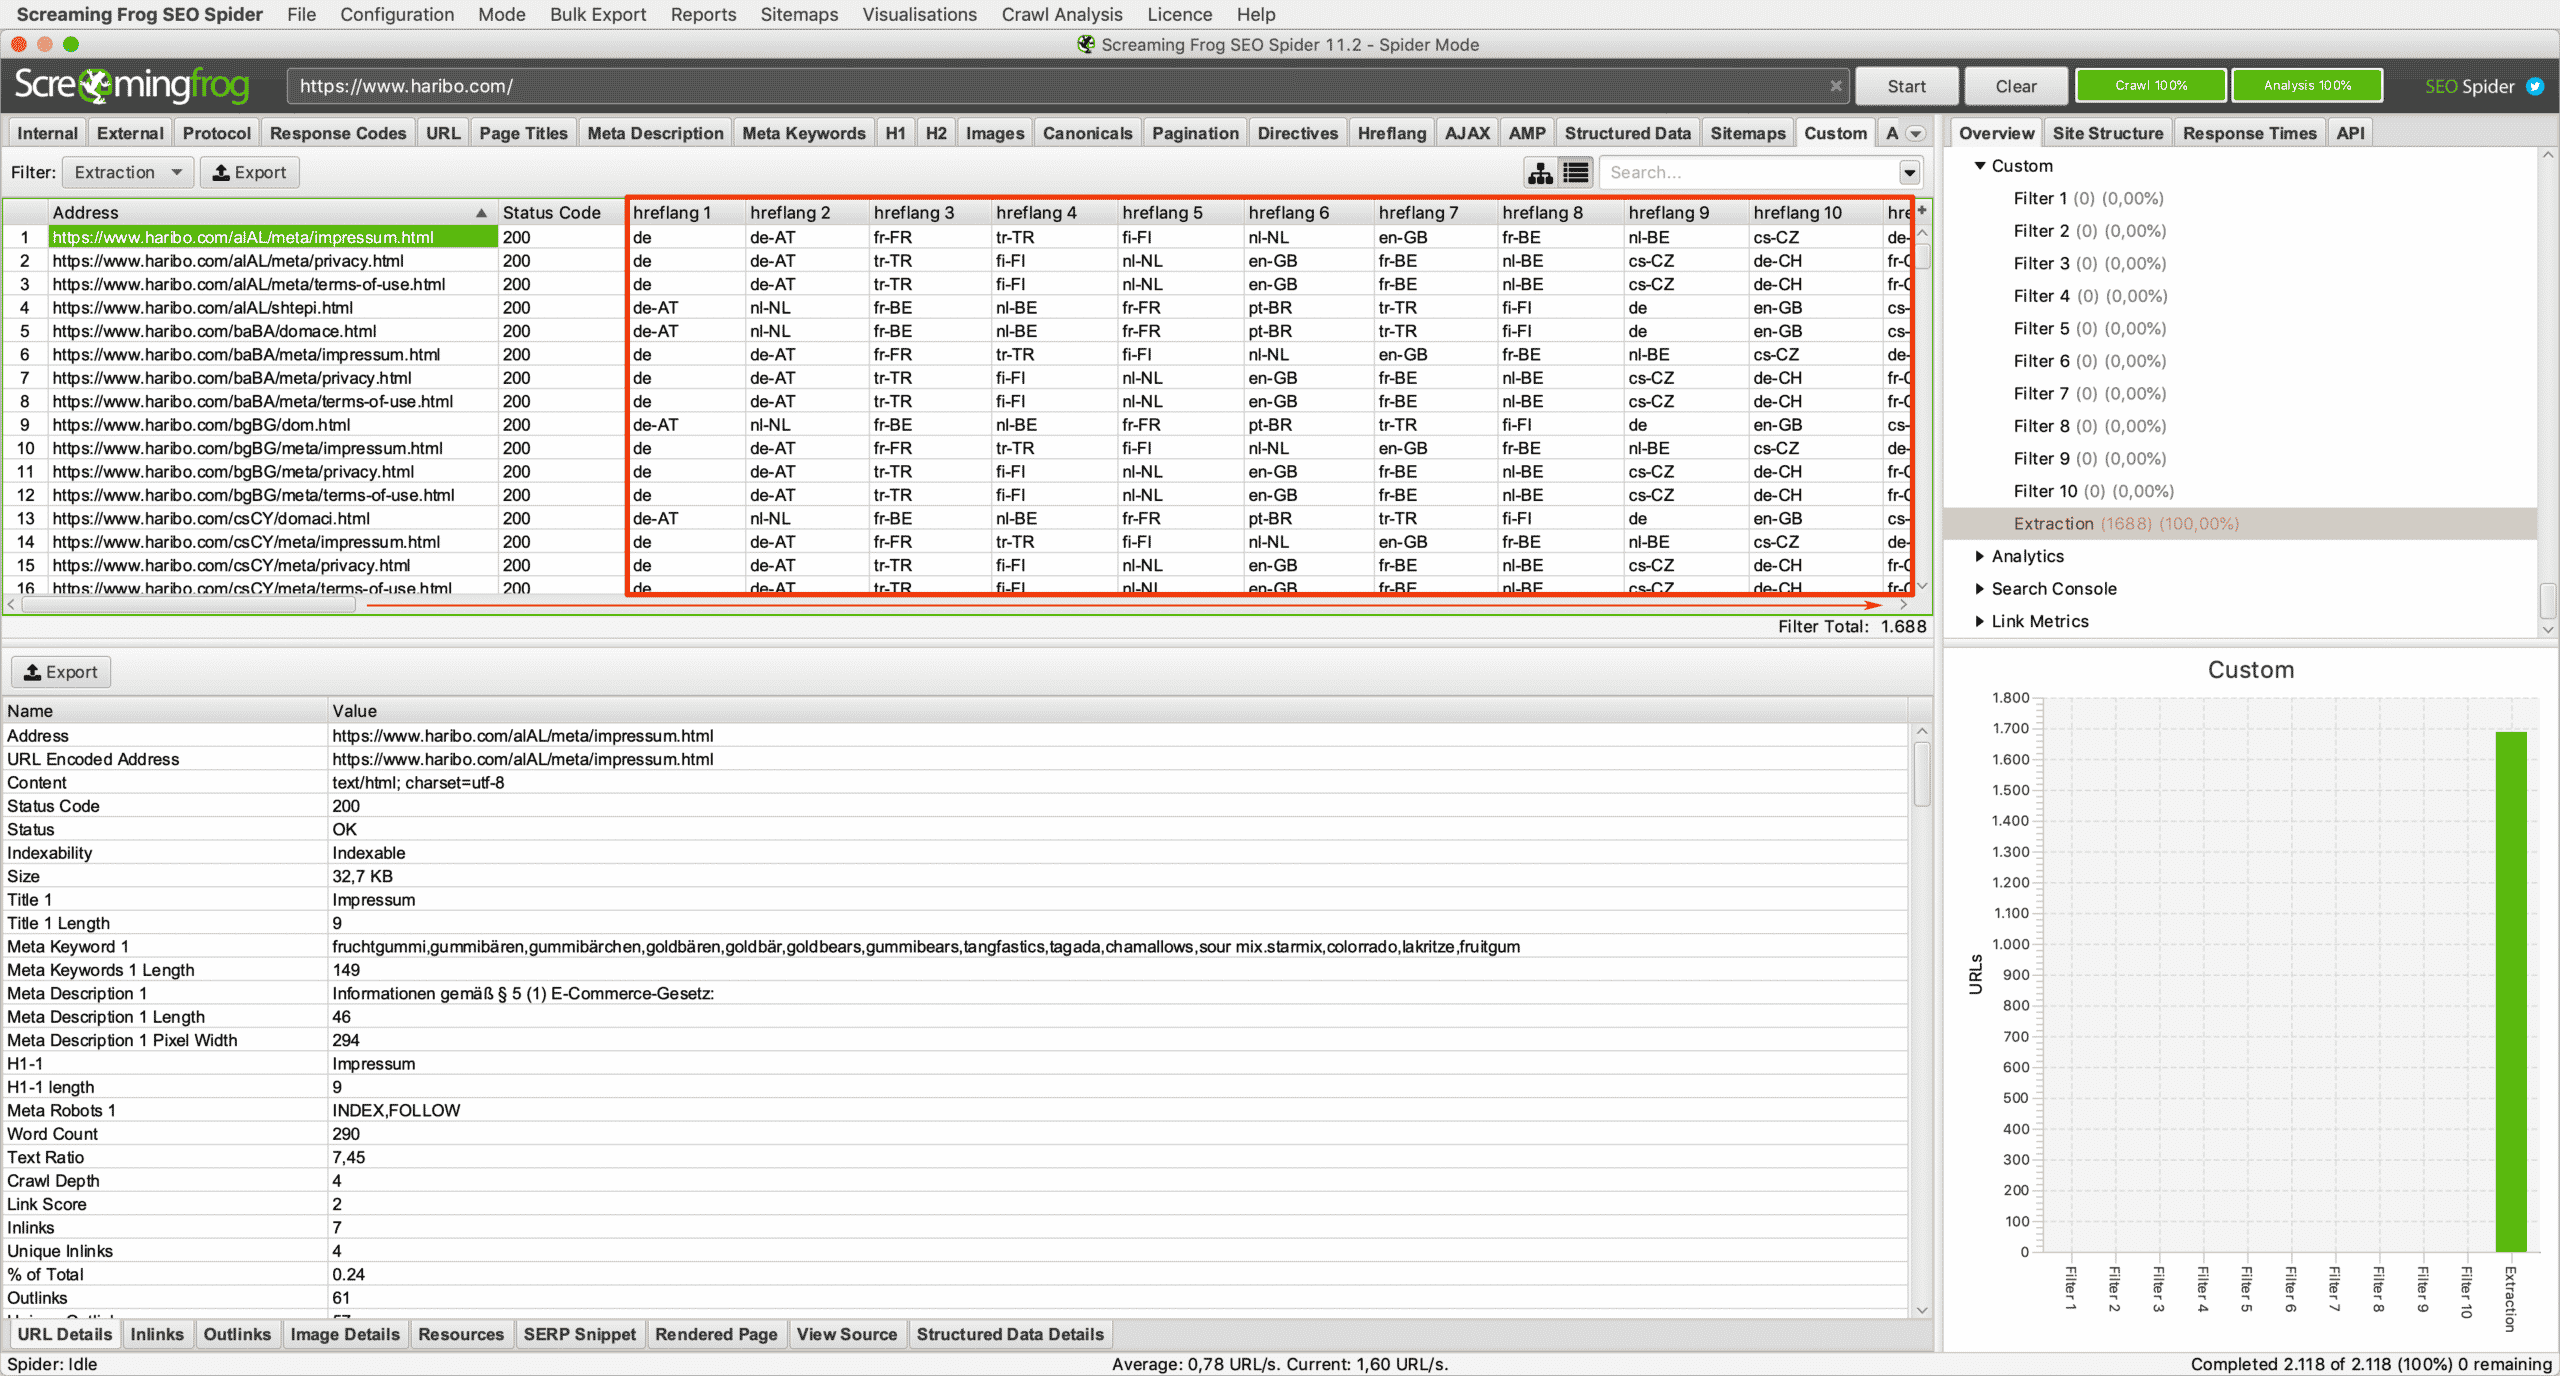Export the Extraction filter results

coord(250,172)
